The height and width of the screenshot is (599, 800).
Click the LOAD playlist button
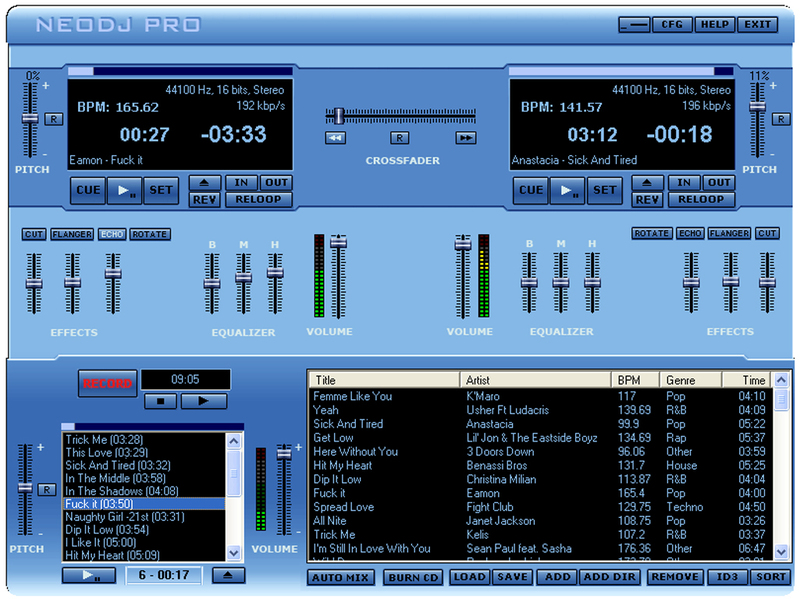[x=469, y=578]
